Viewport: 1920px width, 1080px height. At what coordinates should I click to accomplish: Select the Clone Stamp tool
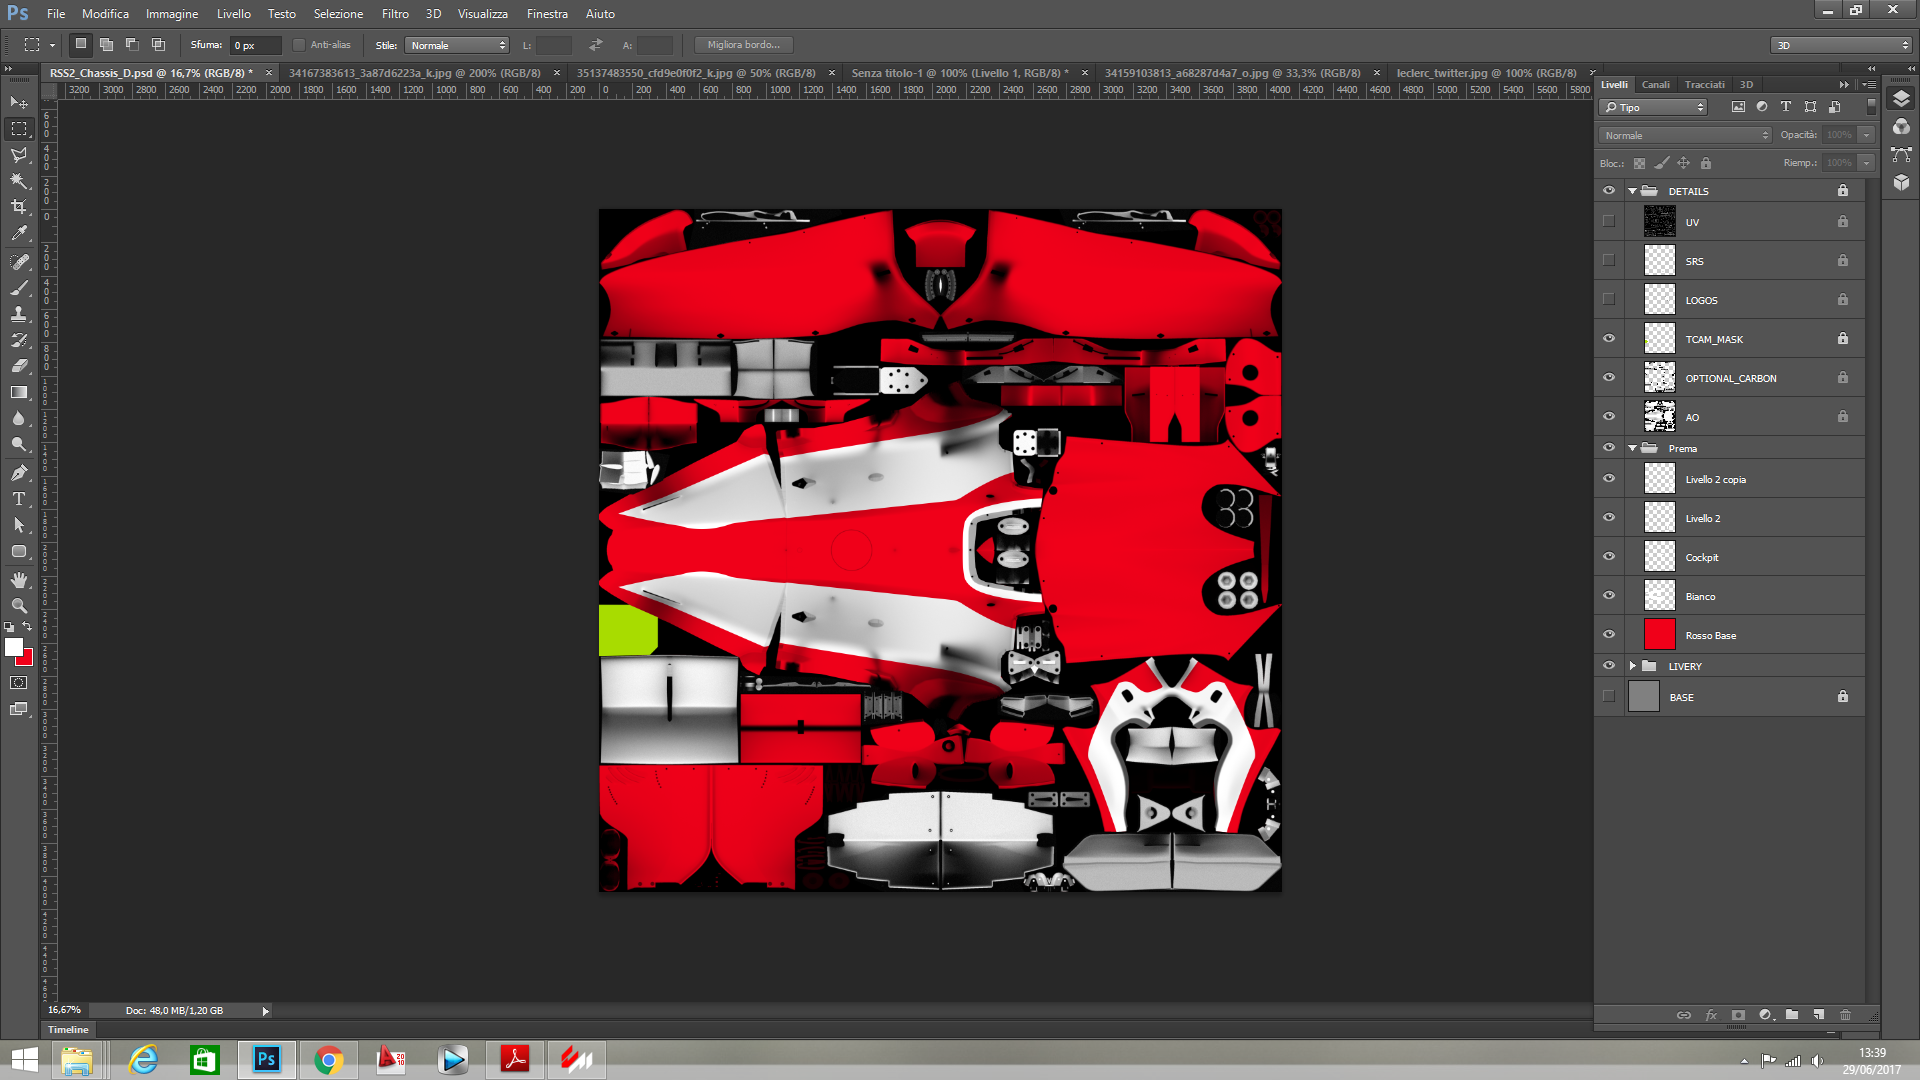click(x=19, y=314)
